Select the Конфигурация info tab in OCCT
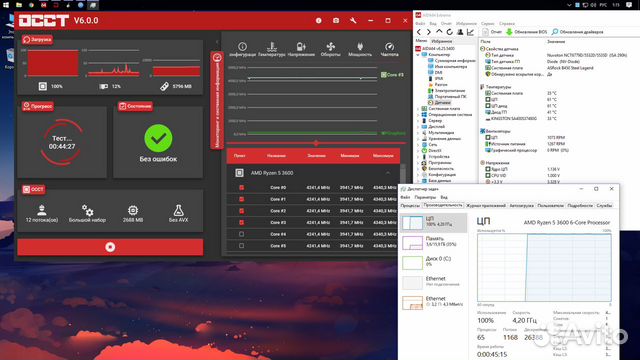Viewport: 640px width, 360px height. coord(242,49)
